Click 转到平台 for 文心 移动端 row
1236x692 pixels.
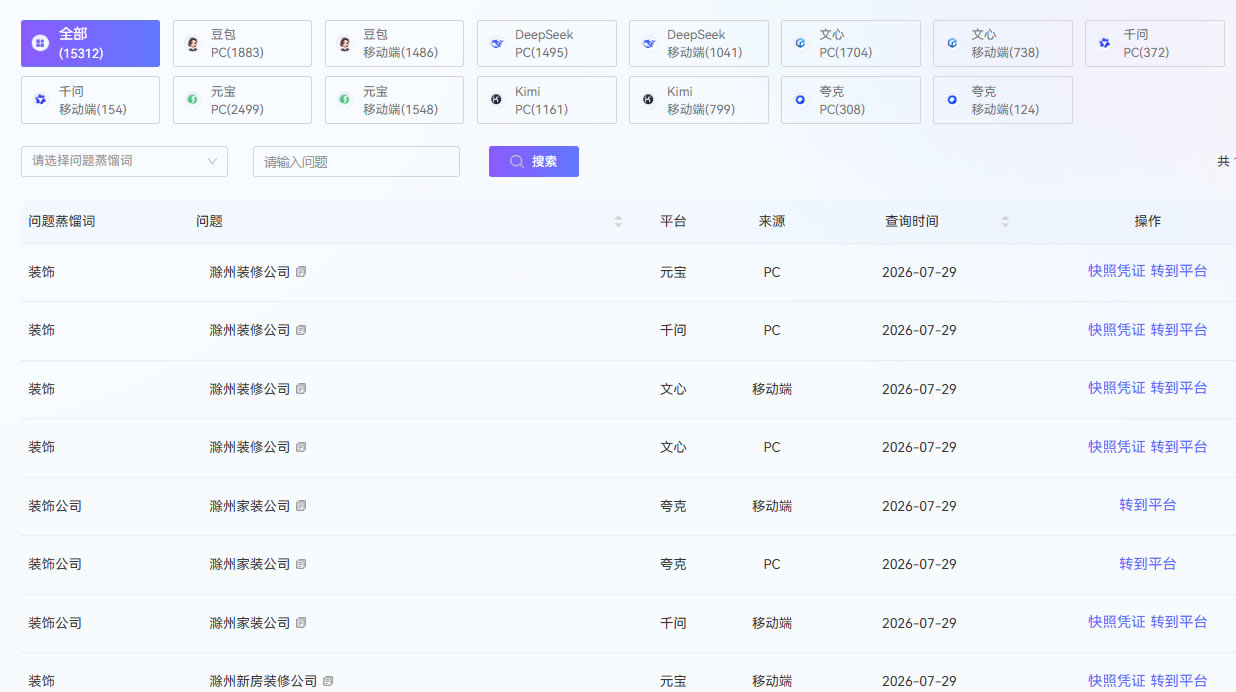1179,388
